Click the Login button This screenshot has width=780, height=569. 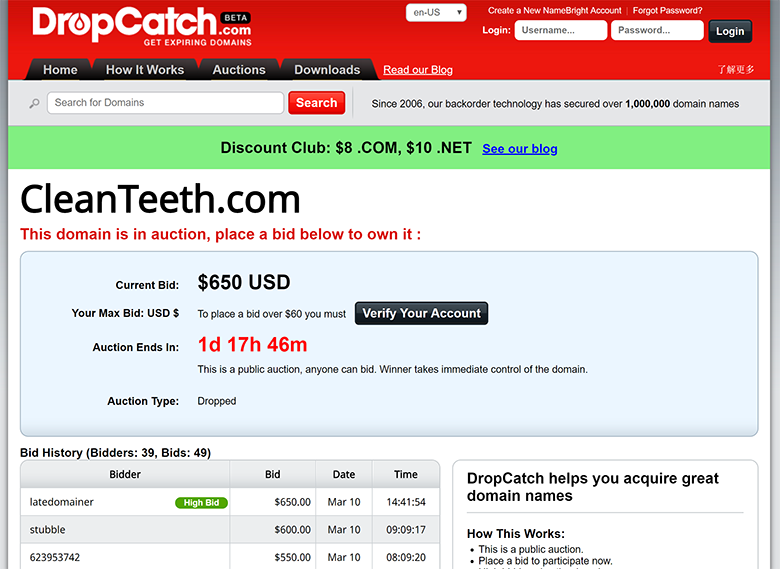click(730, 31)
